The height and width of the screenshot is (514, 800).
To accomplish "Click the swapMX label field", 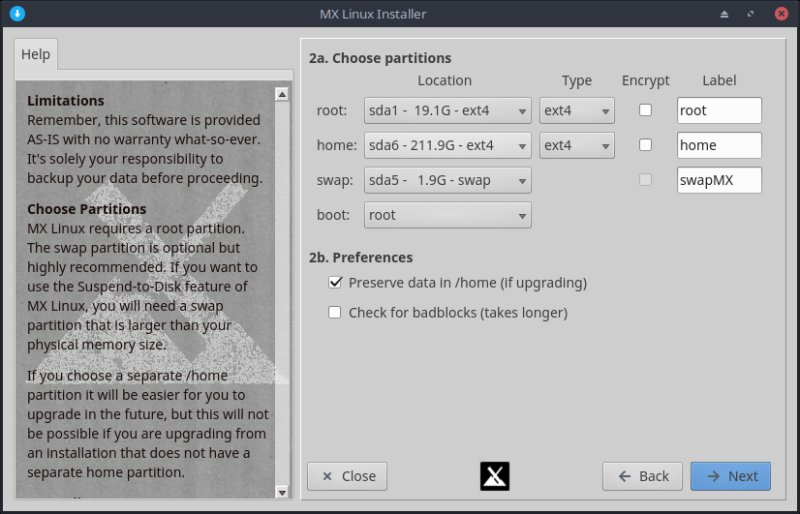I will [719, 180].
